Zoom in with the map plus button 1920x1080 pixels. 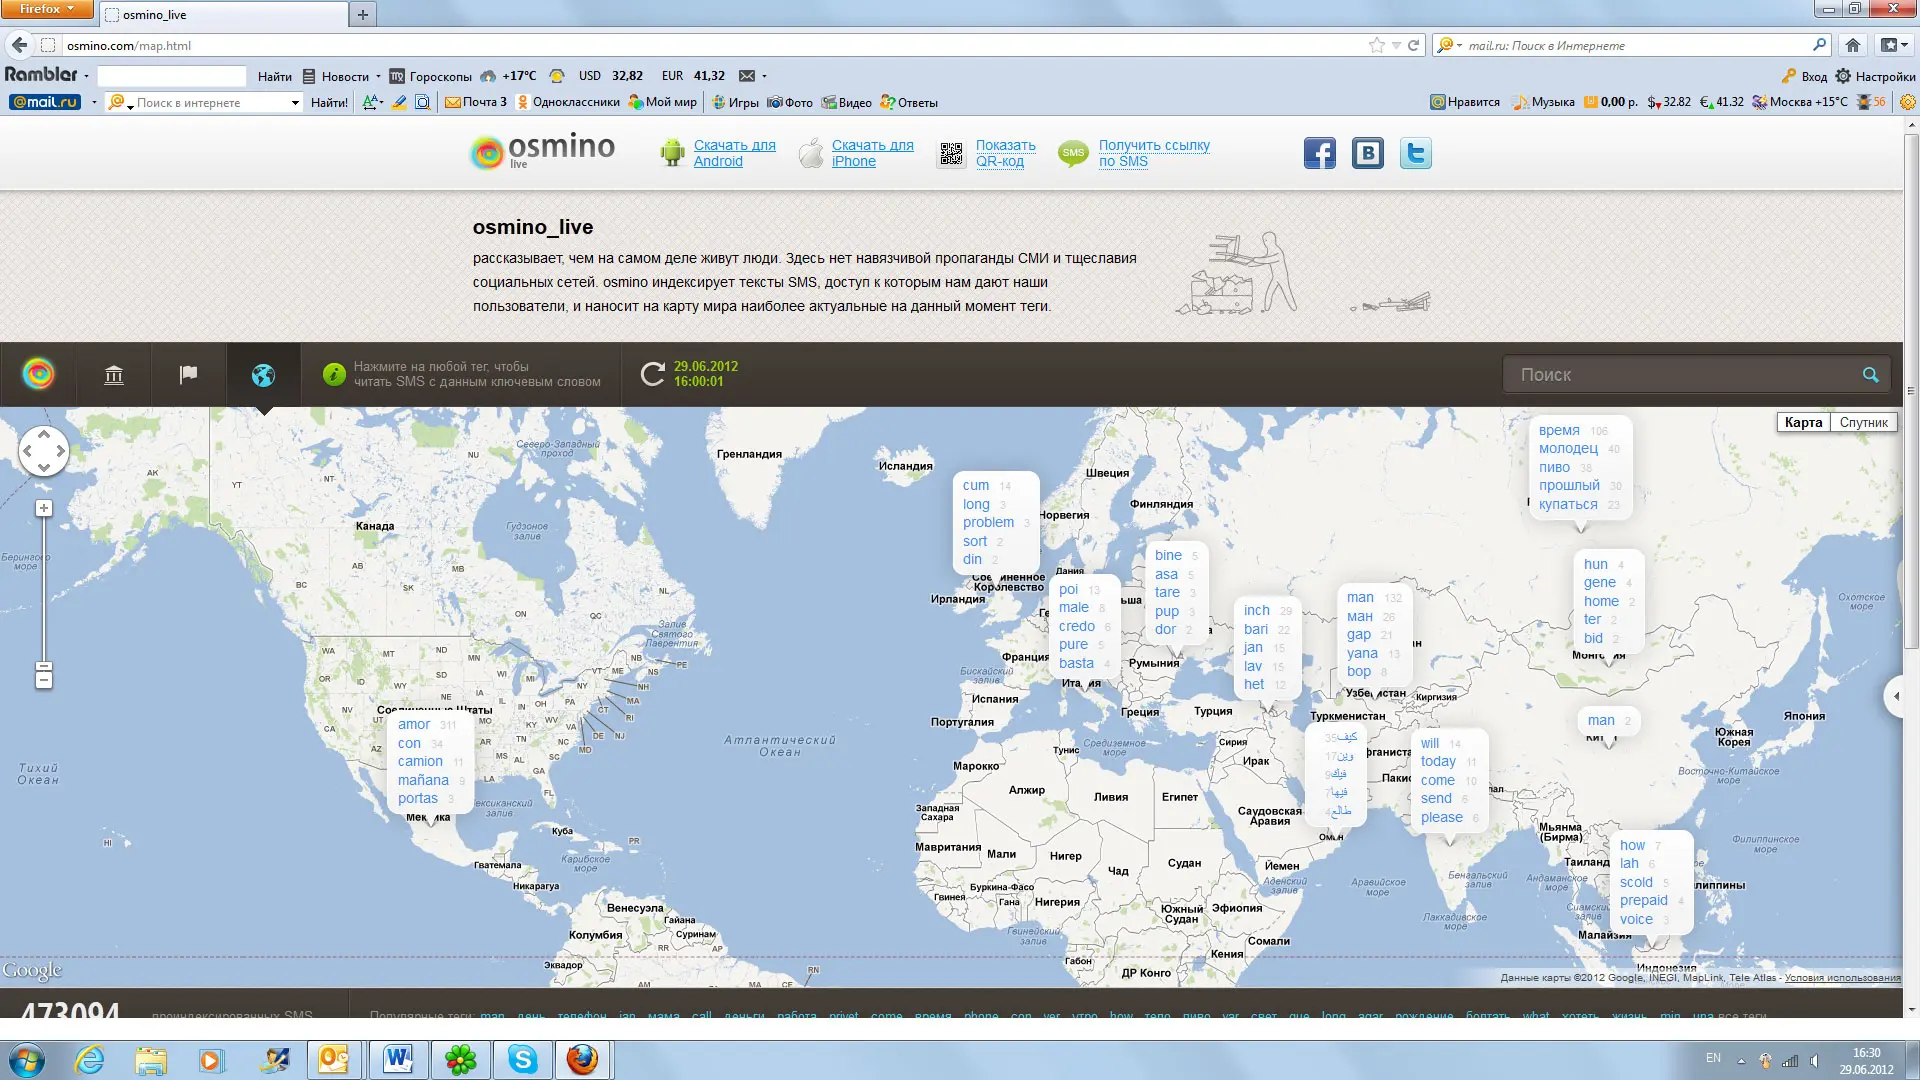44,508
